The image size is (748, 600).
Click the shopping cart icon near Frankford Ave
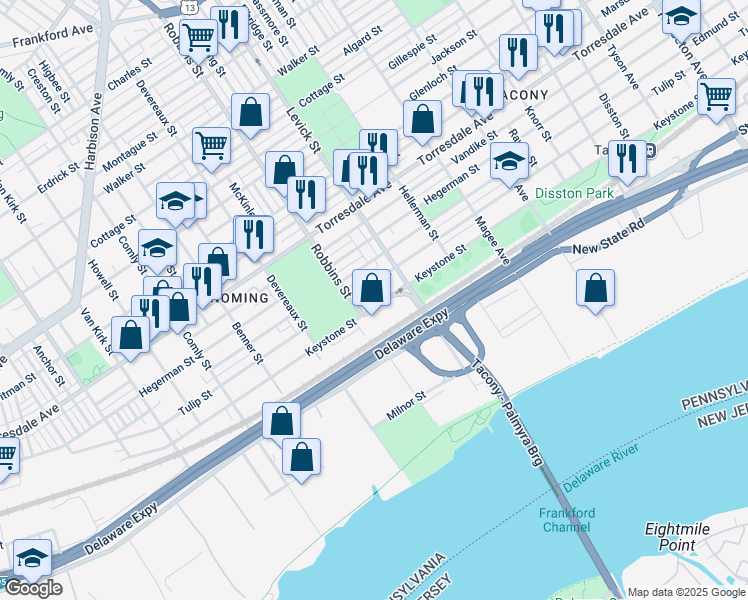[199, 37]
